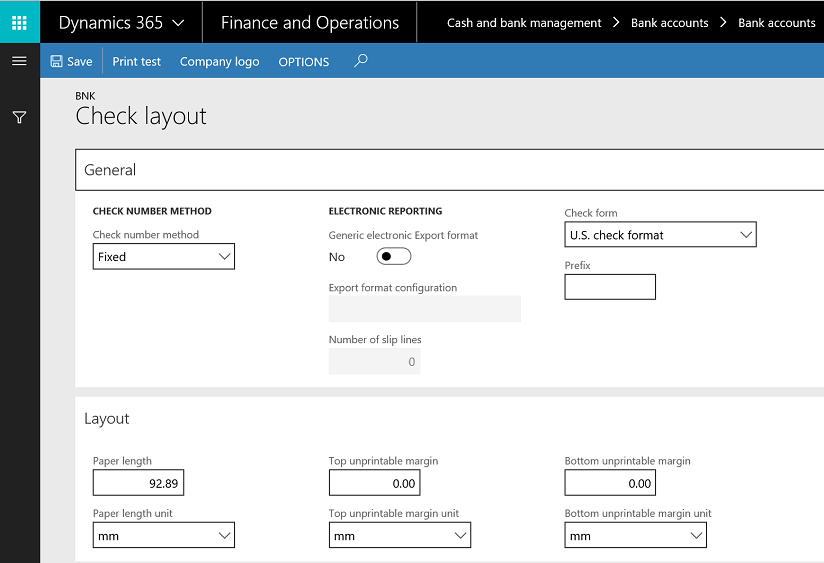Click Company logo button
This screenshot has width=824, height=563.
point(220,62)
